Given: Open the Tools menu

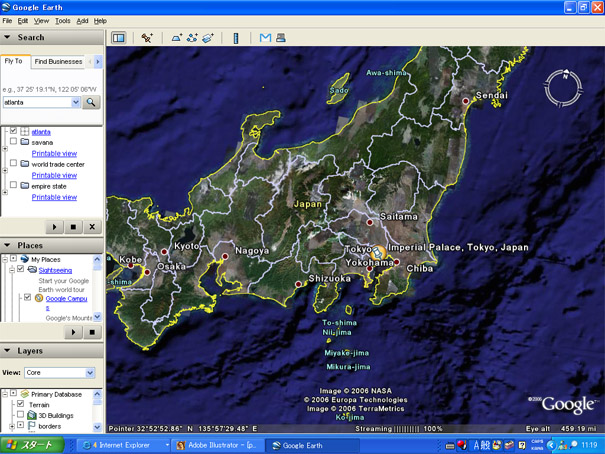Looking at the screenshot, I should 63,21.
